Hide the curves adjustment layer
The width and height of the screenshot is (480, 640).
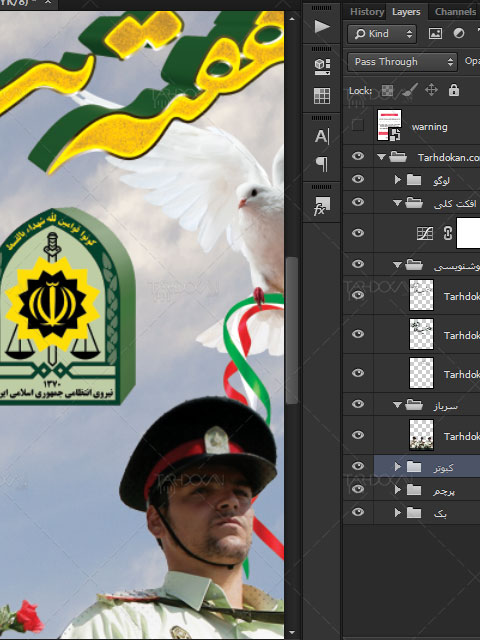358,233
